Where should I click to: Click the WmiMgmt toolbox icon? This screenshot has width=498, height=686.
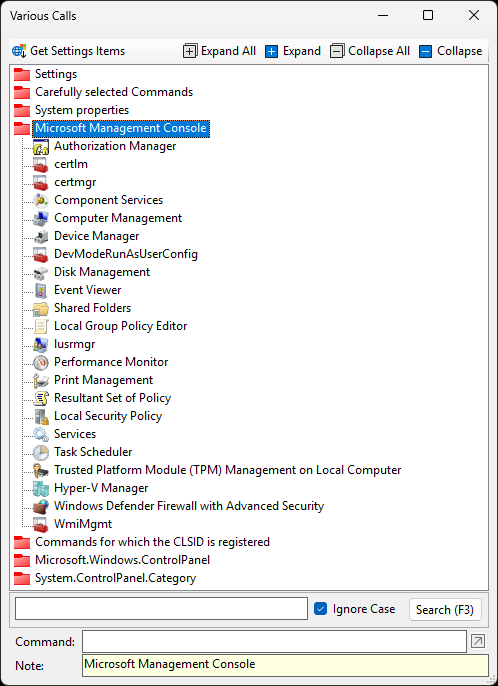(x=41, y=524)
